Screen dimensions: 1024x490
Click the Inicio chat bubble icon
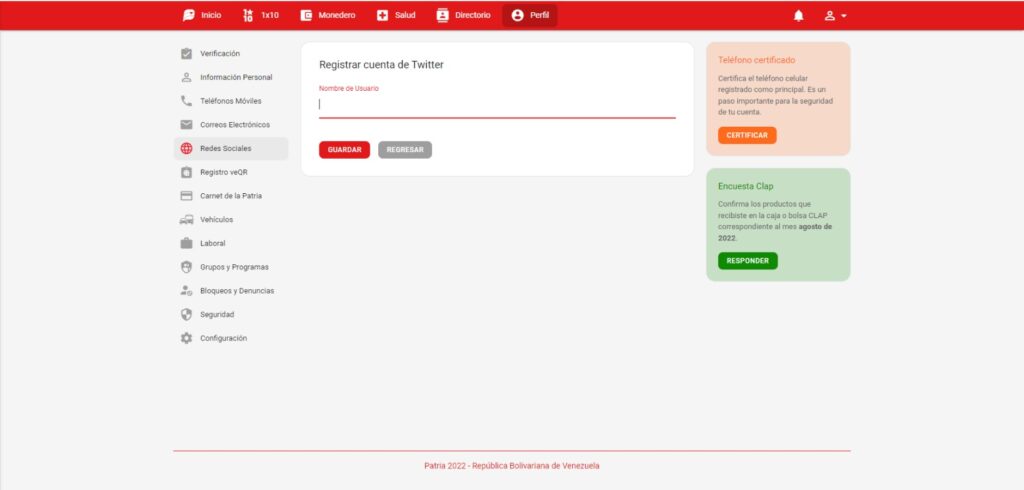click(189, 16)
